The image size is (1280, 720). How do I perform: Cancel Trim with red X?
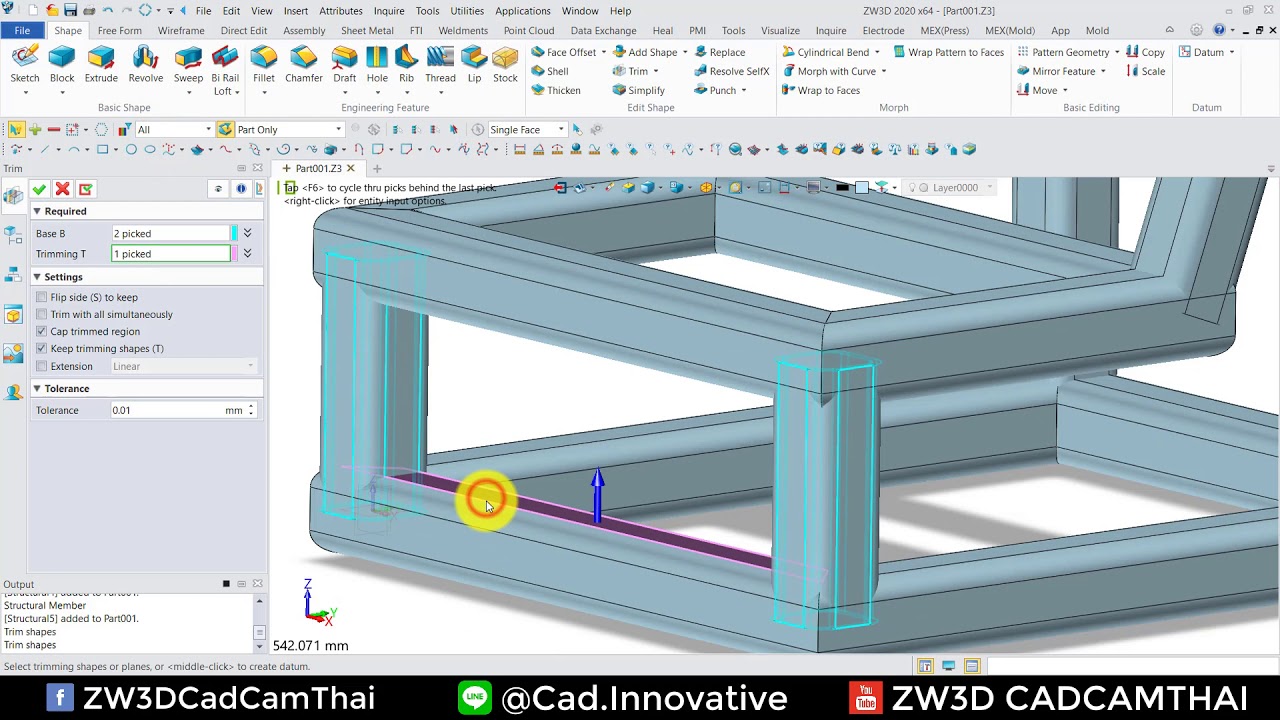point(62,189)
